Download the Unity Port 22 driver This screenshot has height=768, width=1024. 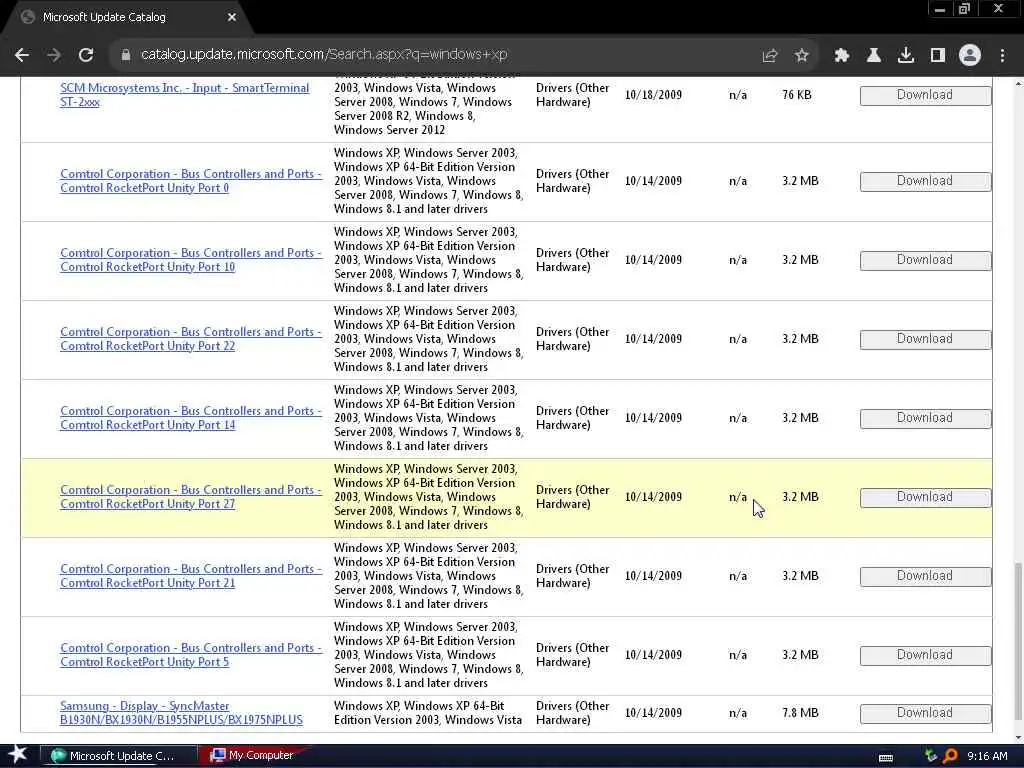coord(925,340)
